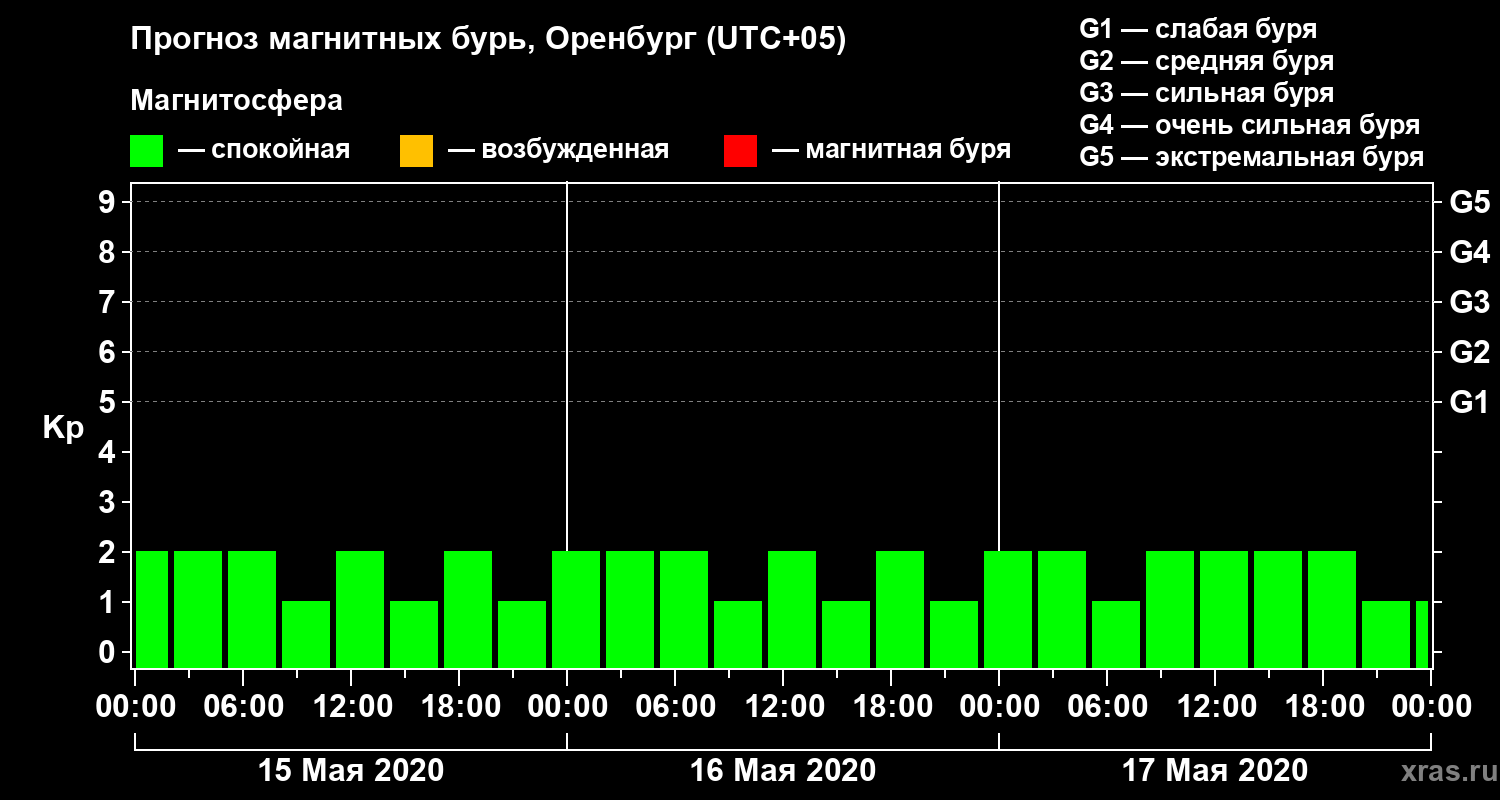Click the 'G1 — слабая буря' legend line
The height and width of the screenshot is (800, 1500).
click(1198, 29)
